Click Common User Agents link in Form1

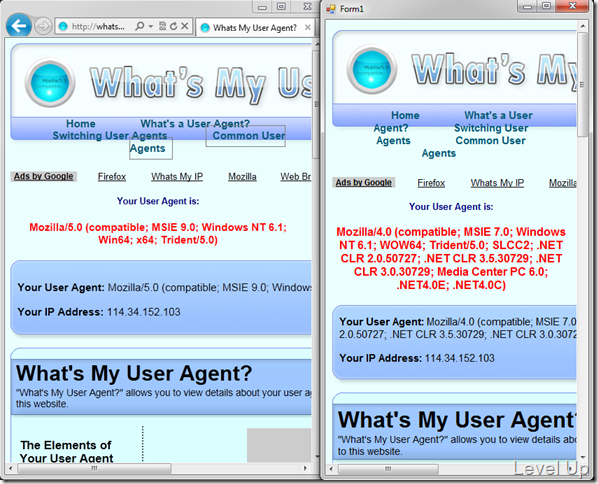pos(490,140)
